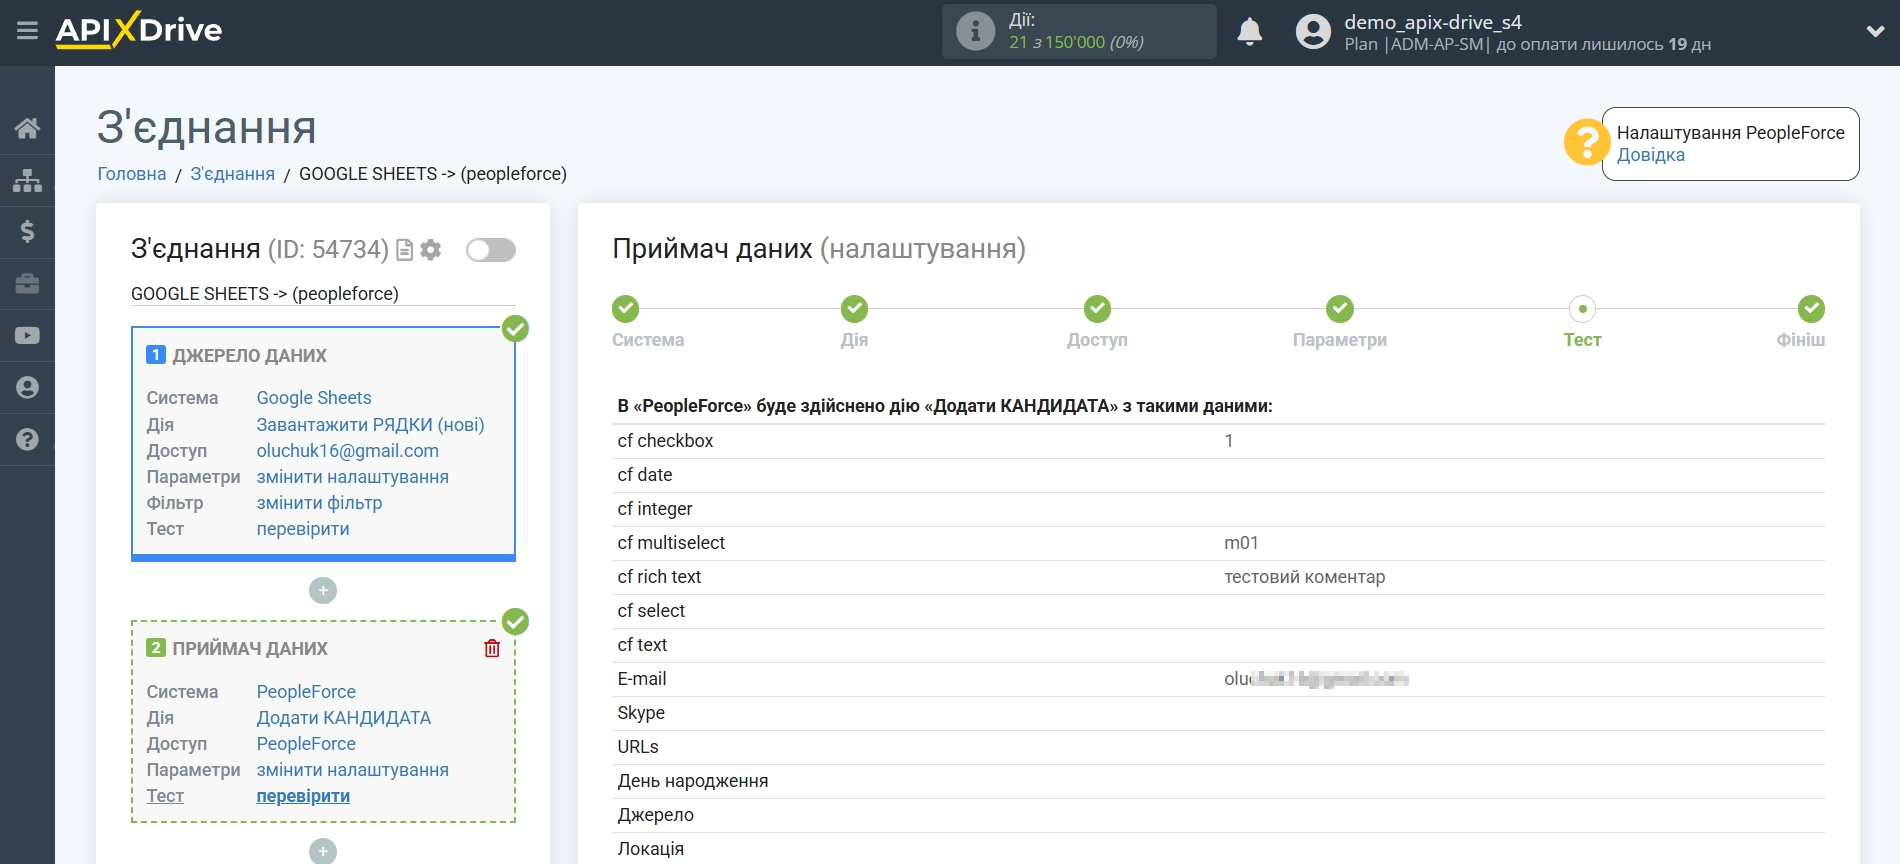The height and width of the screenshot is (864, 1900).
Task: Delete the data receiver block
Action: [x=492, y=648]
